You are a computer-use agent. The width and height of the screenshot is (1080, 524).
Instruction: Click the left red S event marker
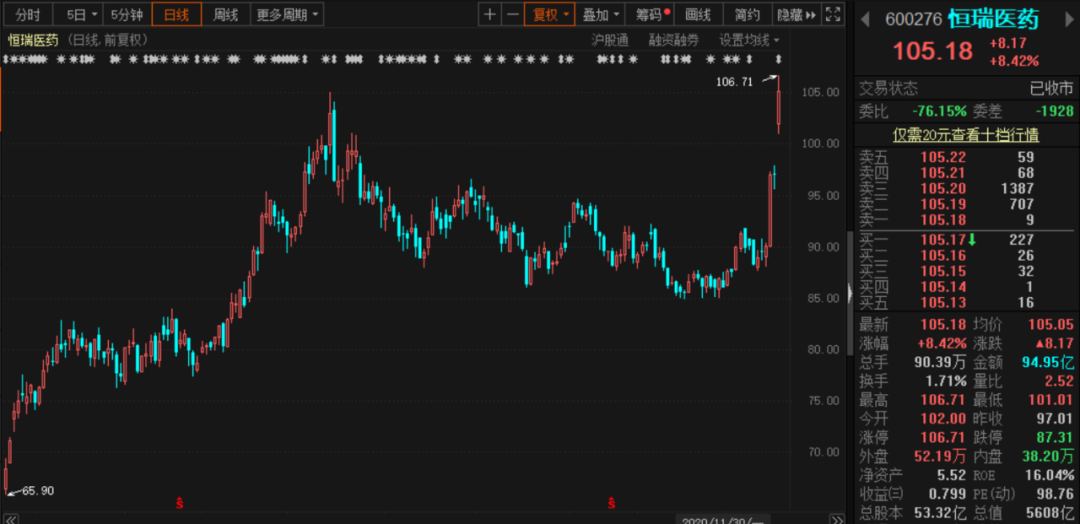pyautogui.click(x=180, y=503)
